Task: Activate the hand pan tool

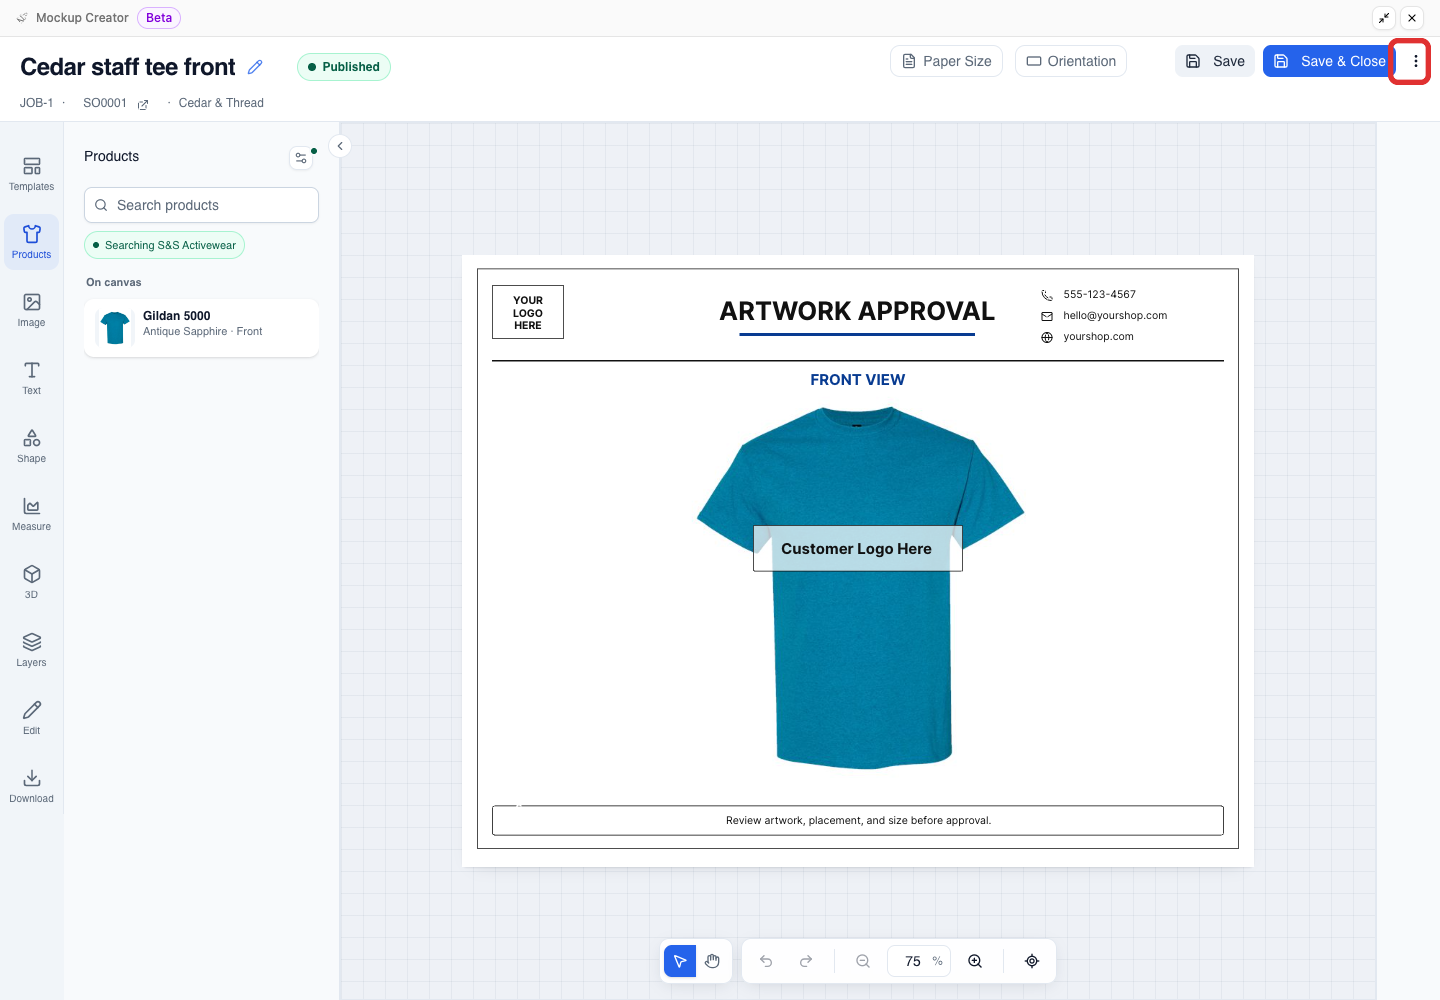Action: point(712,961)
